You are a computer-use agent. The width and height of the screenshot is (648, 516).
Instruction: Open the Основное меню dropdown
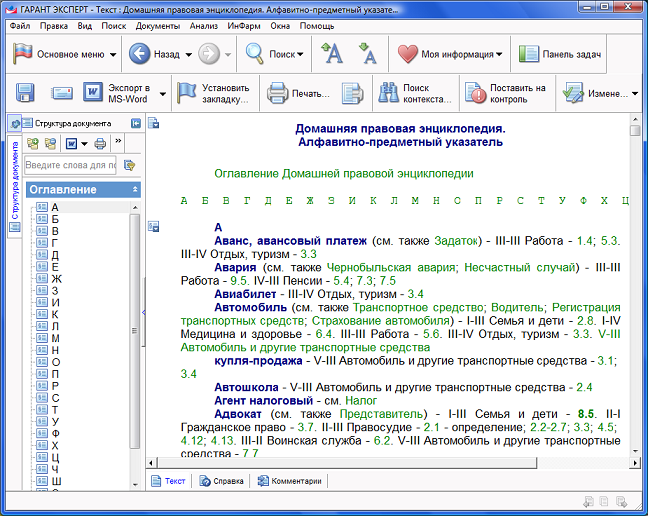tap(112, 54)
